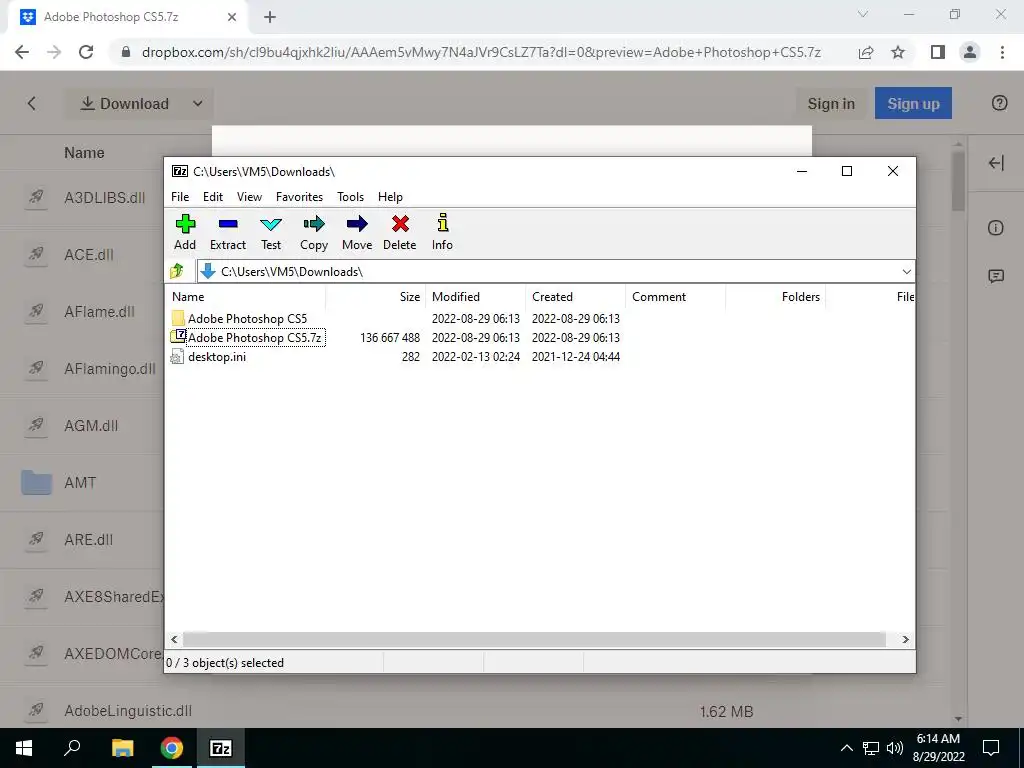Click the blue Sign up button
Screen dimensions: 1024x768
coord(913,103)
